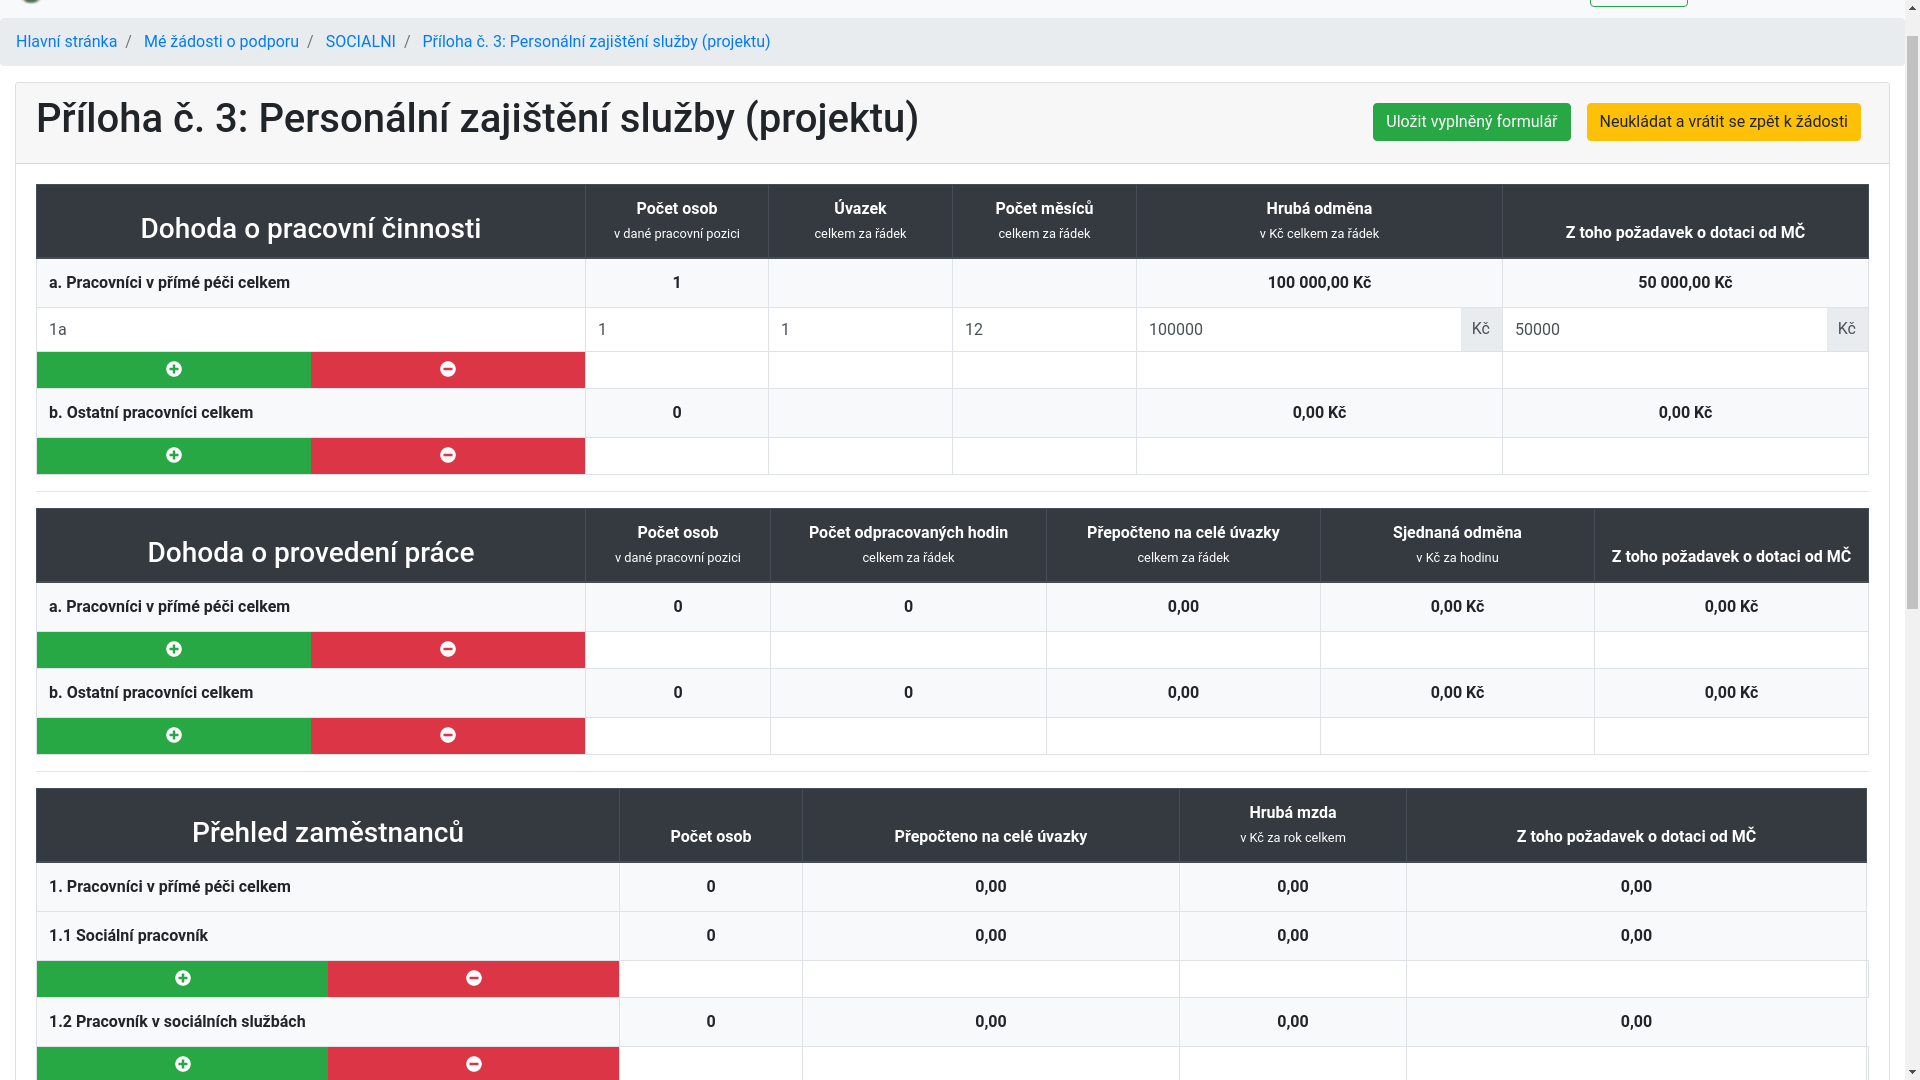Add row under 1.1 Sociální pracovník
This screenshot has width=1920, height=1080.
coord(182,979)
